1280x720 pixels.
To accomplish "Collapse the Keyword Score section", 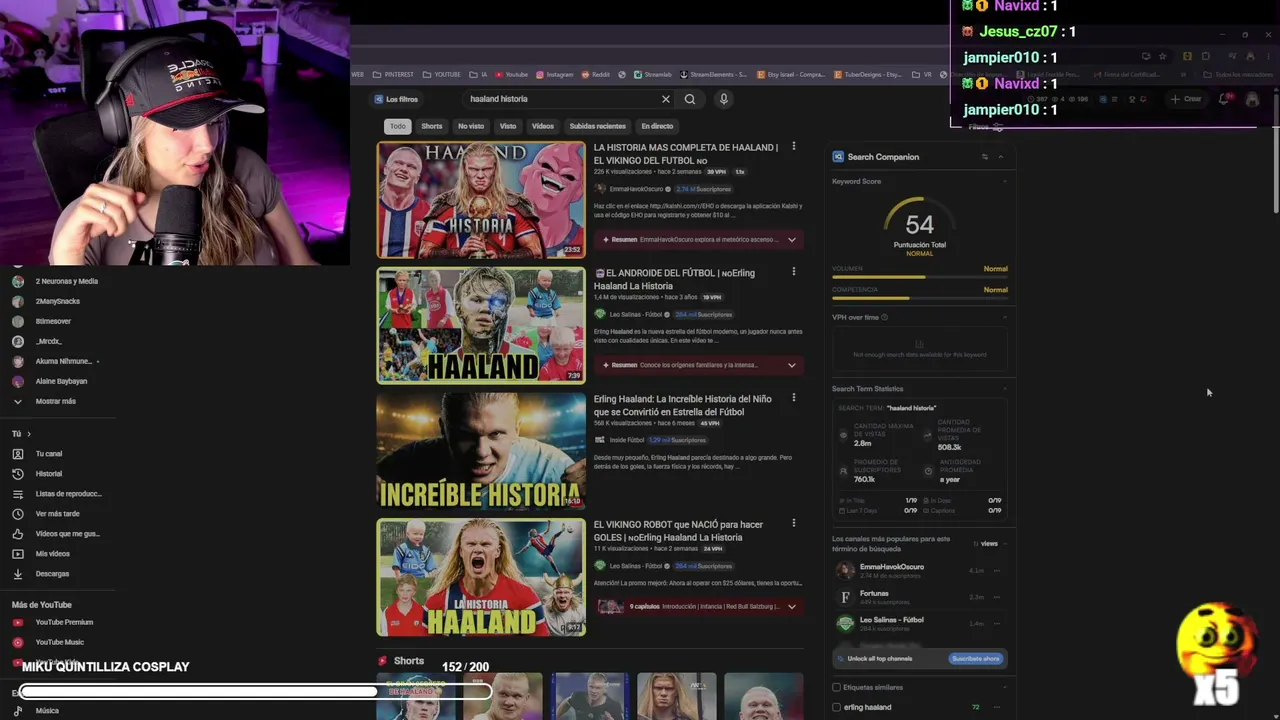I will click(1005, 181).
